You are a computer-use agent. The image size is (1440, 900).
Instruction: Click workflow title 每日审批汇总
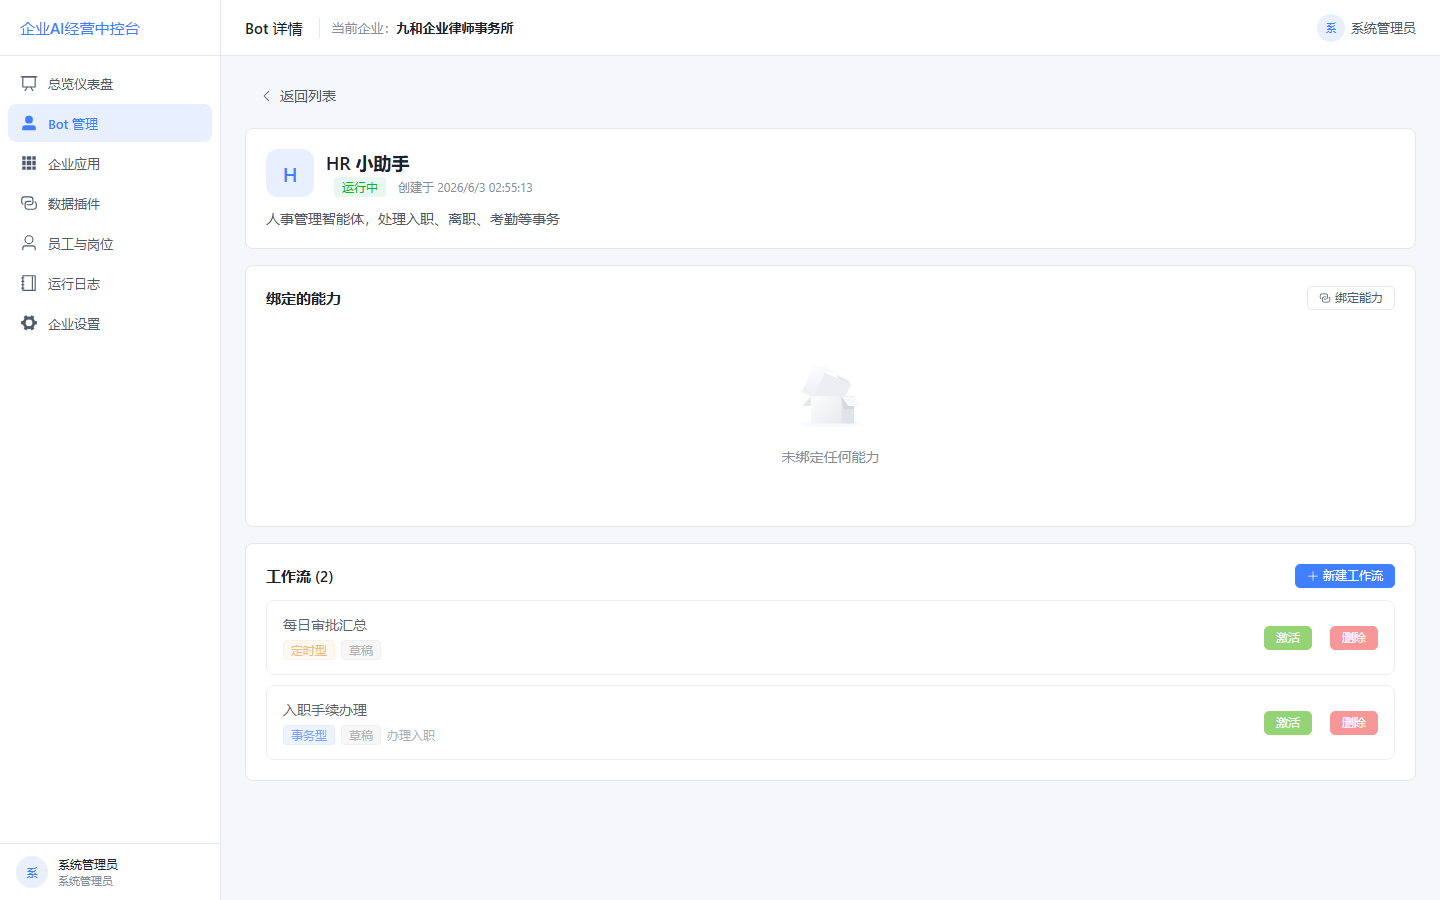click(325, 625)
